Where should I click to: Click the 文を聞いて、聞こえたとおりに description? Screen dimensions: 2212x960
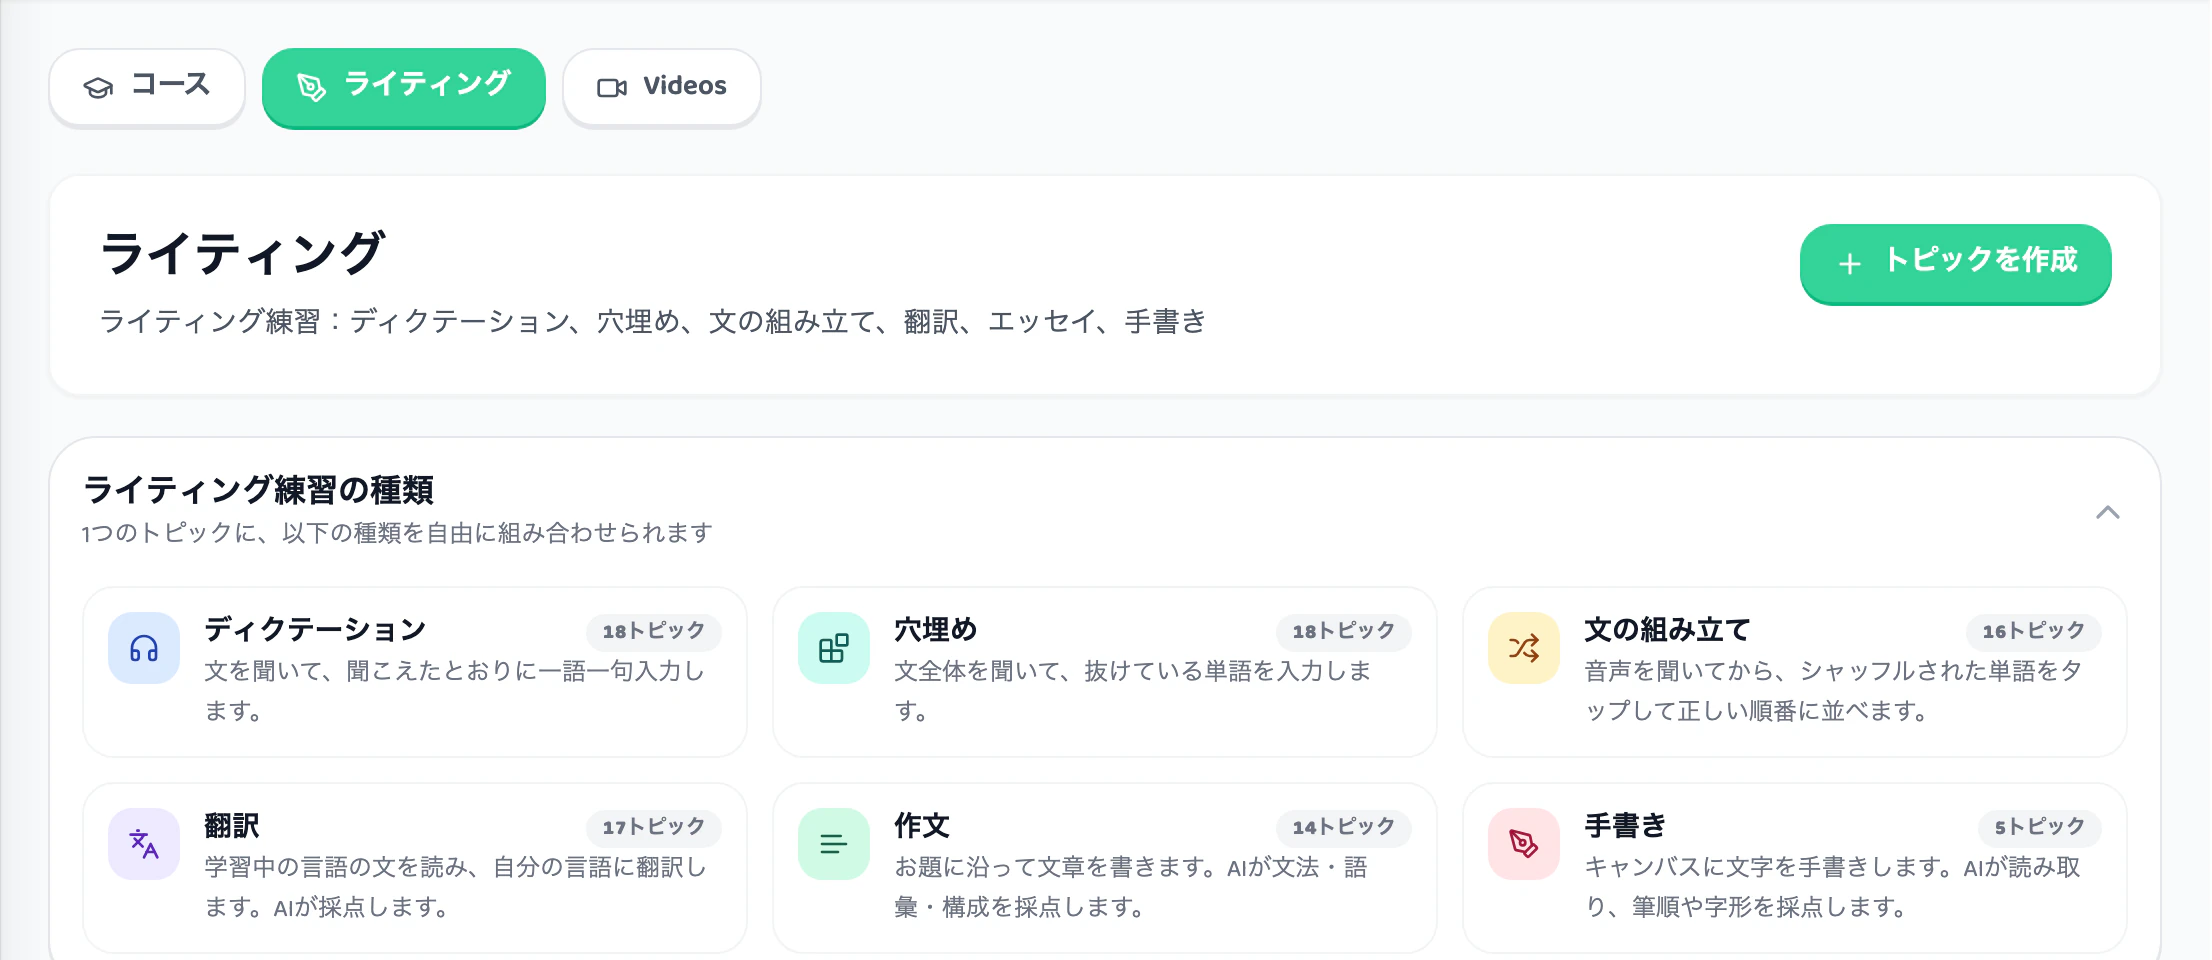455,691
